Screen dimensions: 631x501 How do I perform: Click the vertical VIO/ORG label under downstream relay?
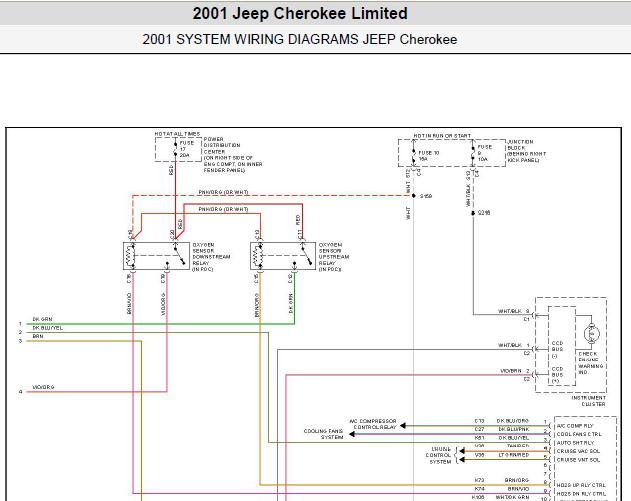point(163,304)
